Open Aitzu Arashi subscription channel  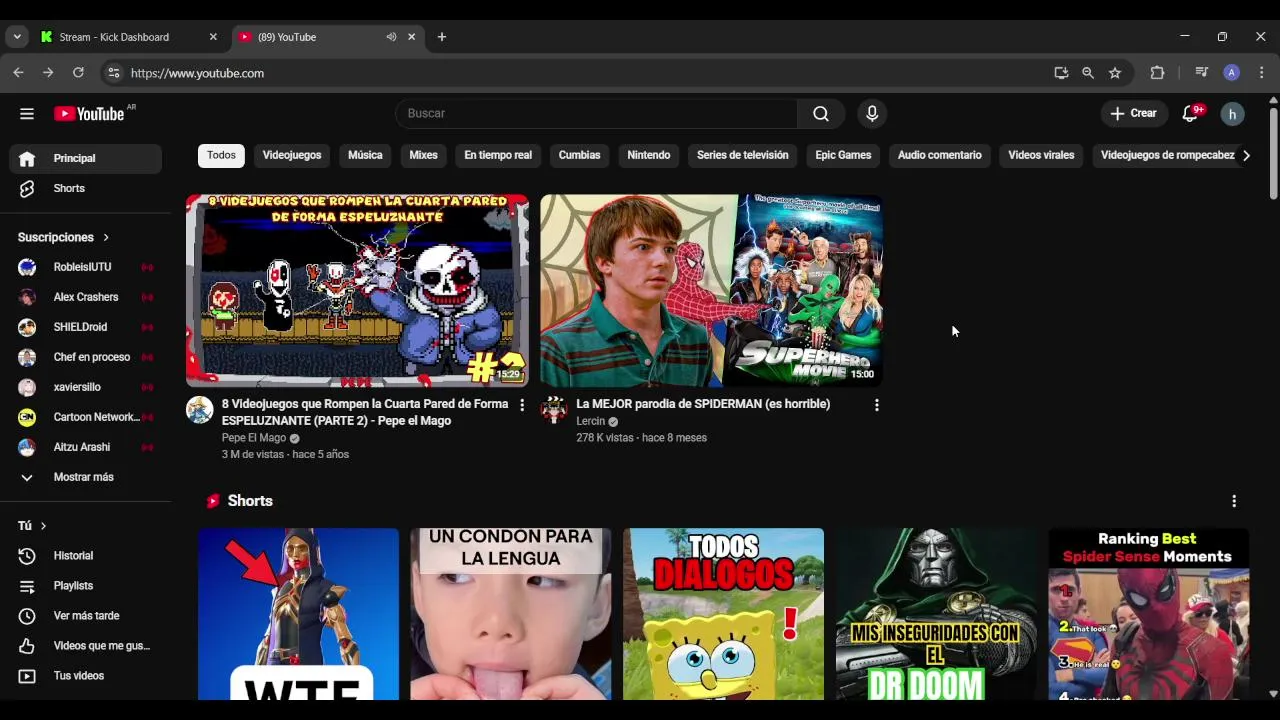[85, 447]
